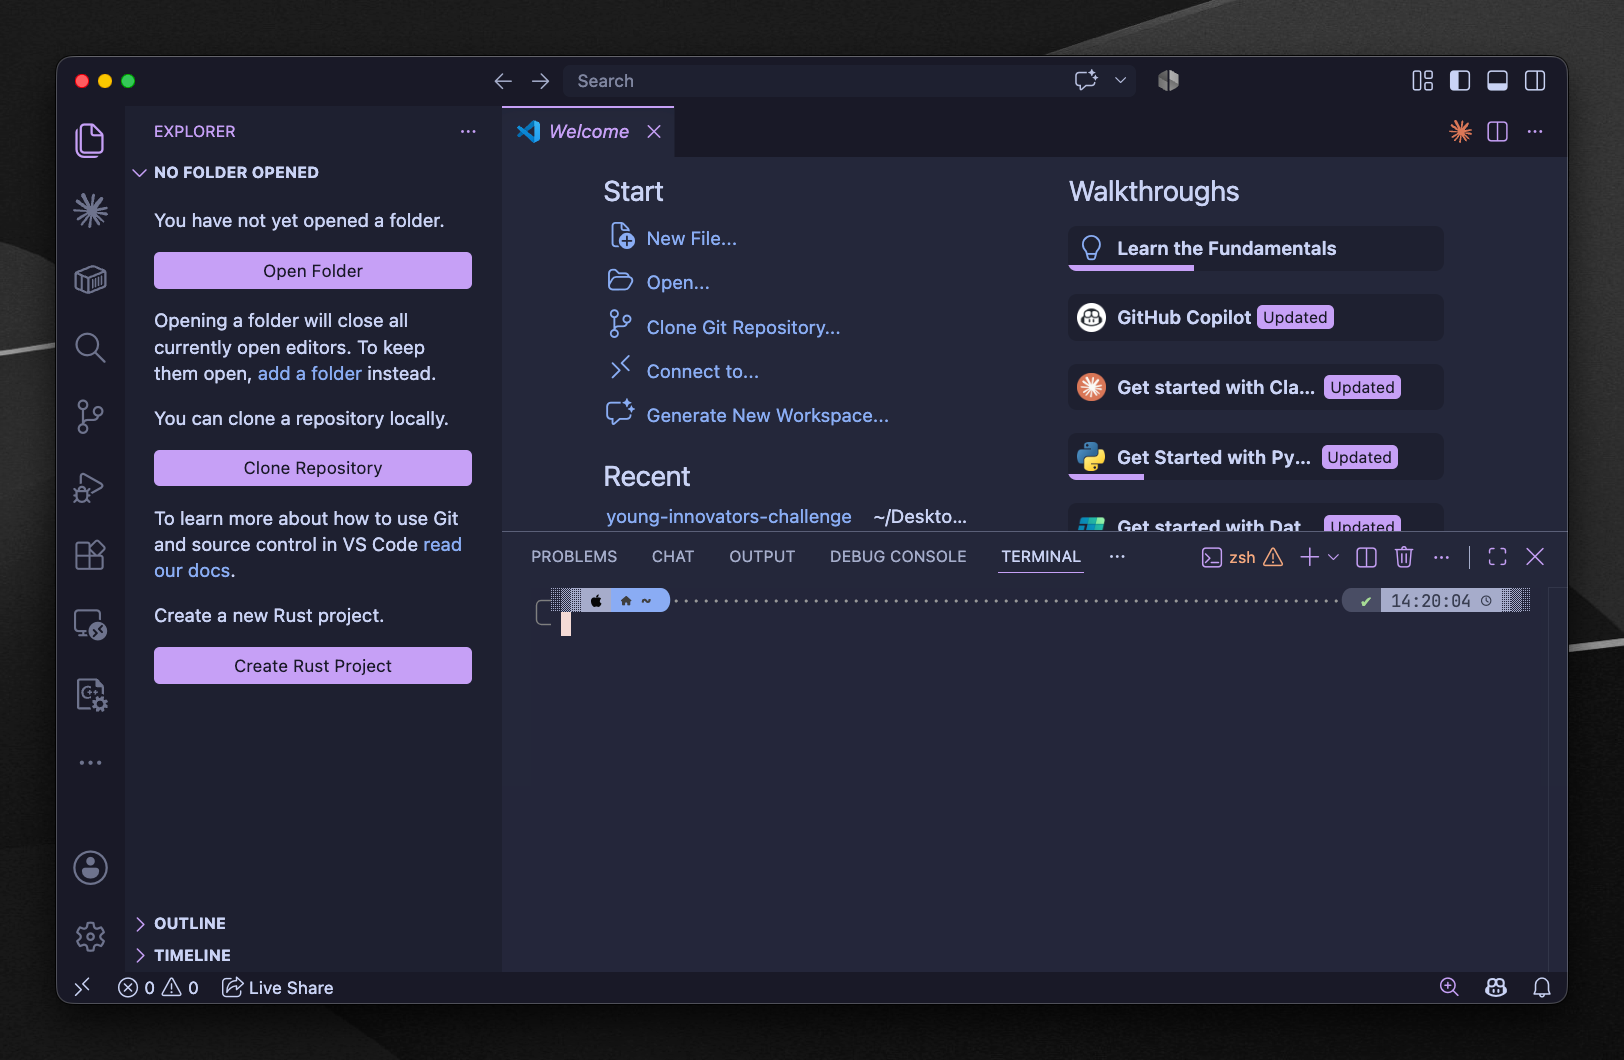Open the cube package view in activity bar

pyautogui.click(x=90, y=279)
